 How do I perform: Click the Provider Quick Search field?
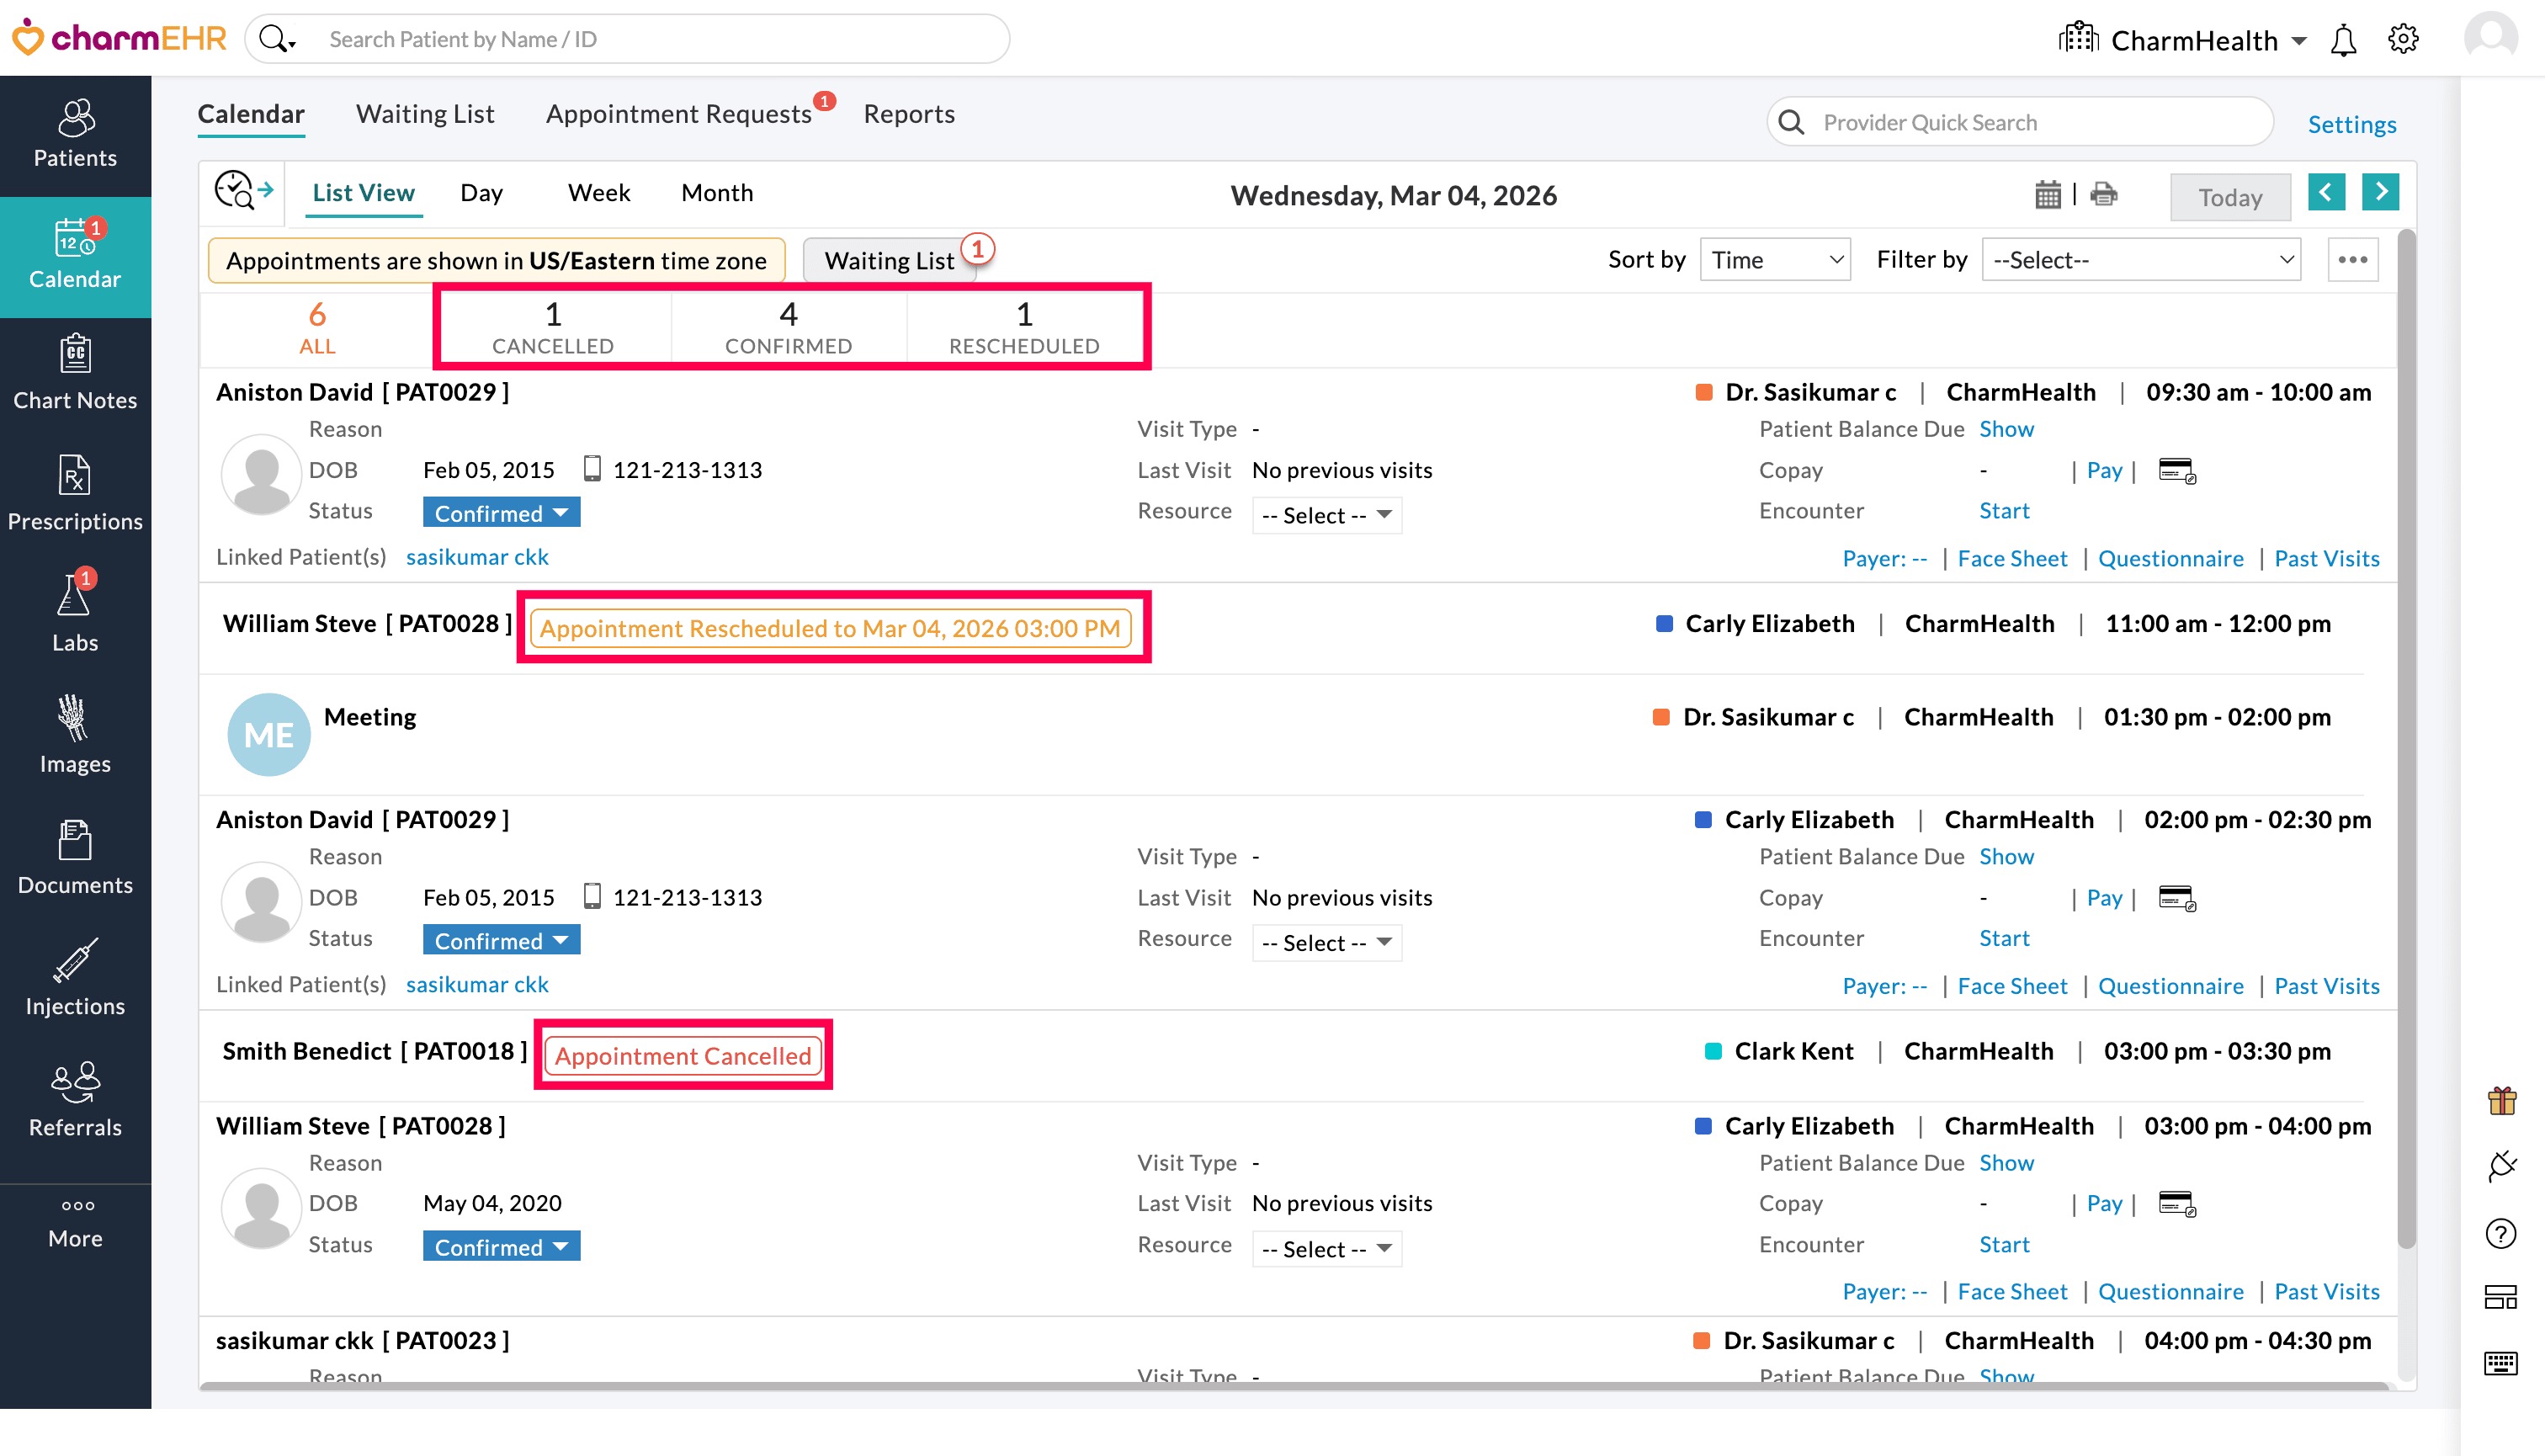coord(2030,123)
